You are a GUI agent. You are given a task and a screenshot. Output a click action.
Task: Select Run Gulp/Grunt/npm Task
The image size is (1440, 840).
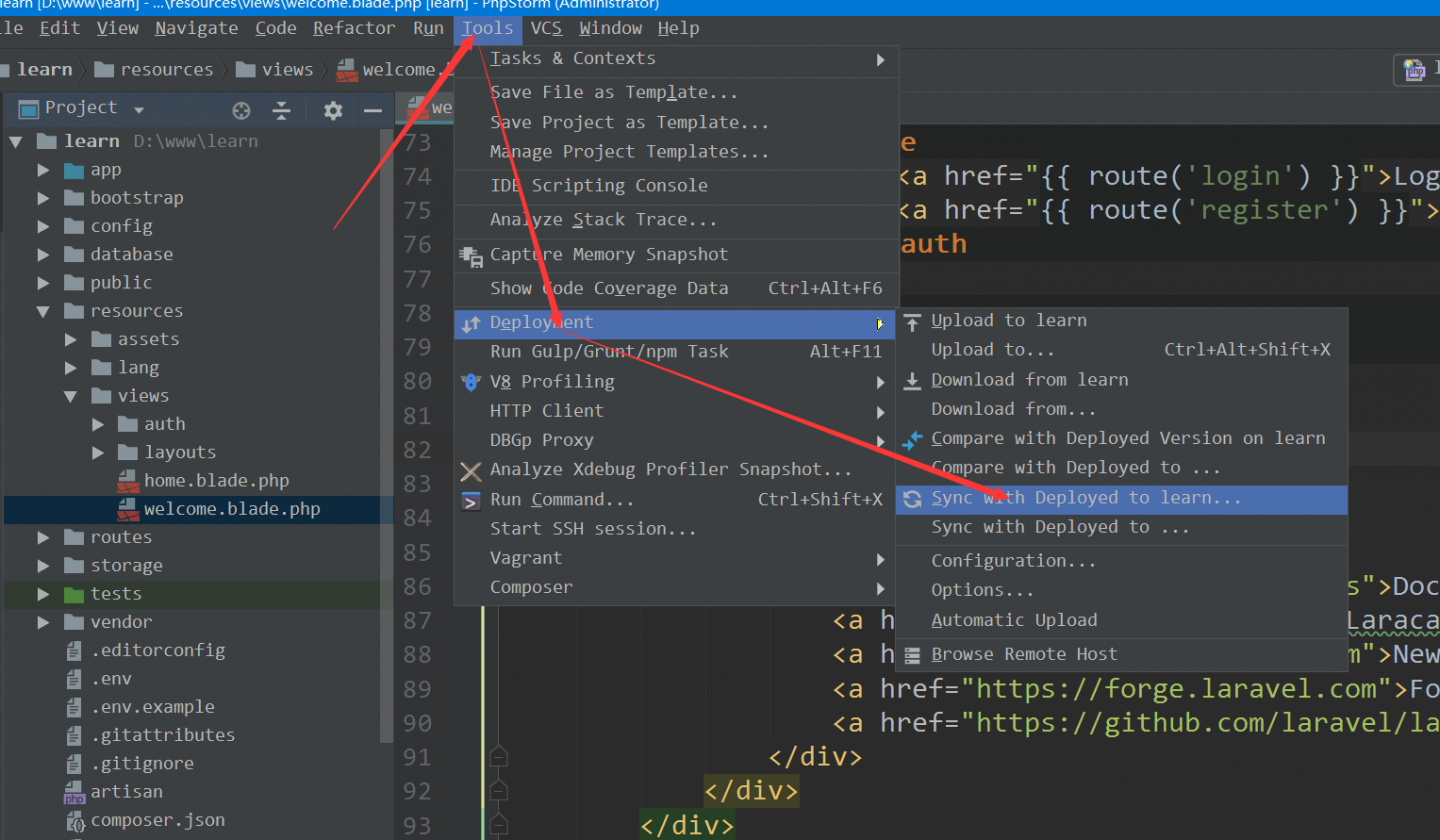(677, 352)
